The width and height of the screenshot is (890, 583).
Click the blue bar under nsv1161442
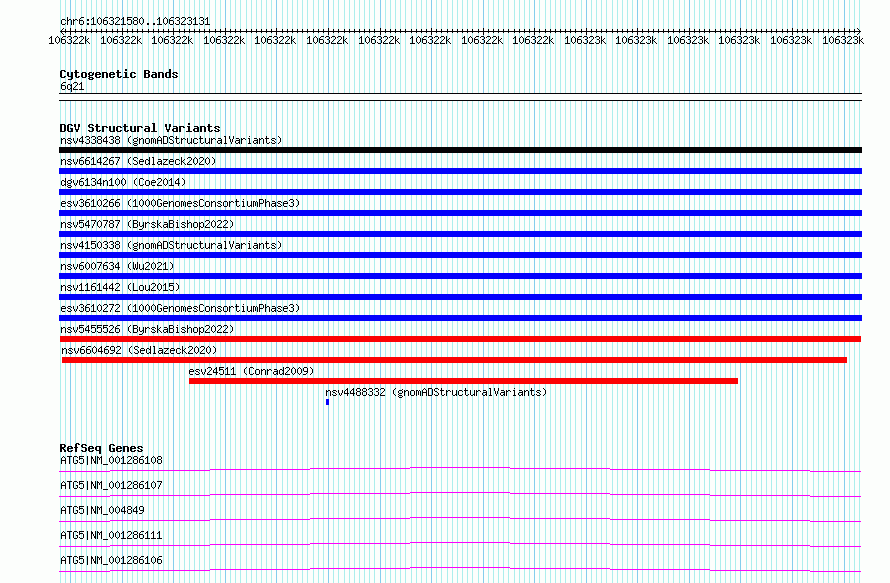[x=460, y=297]
